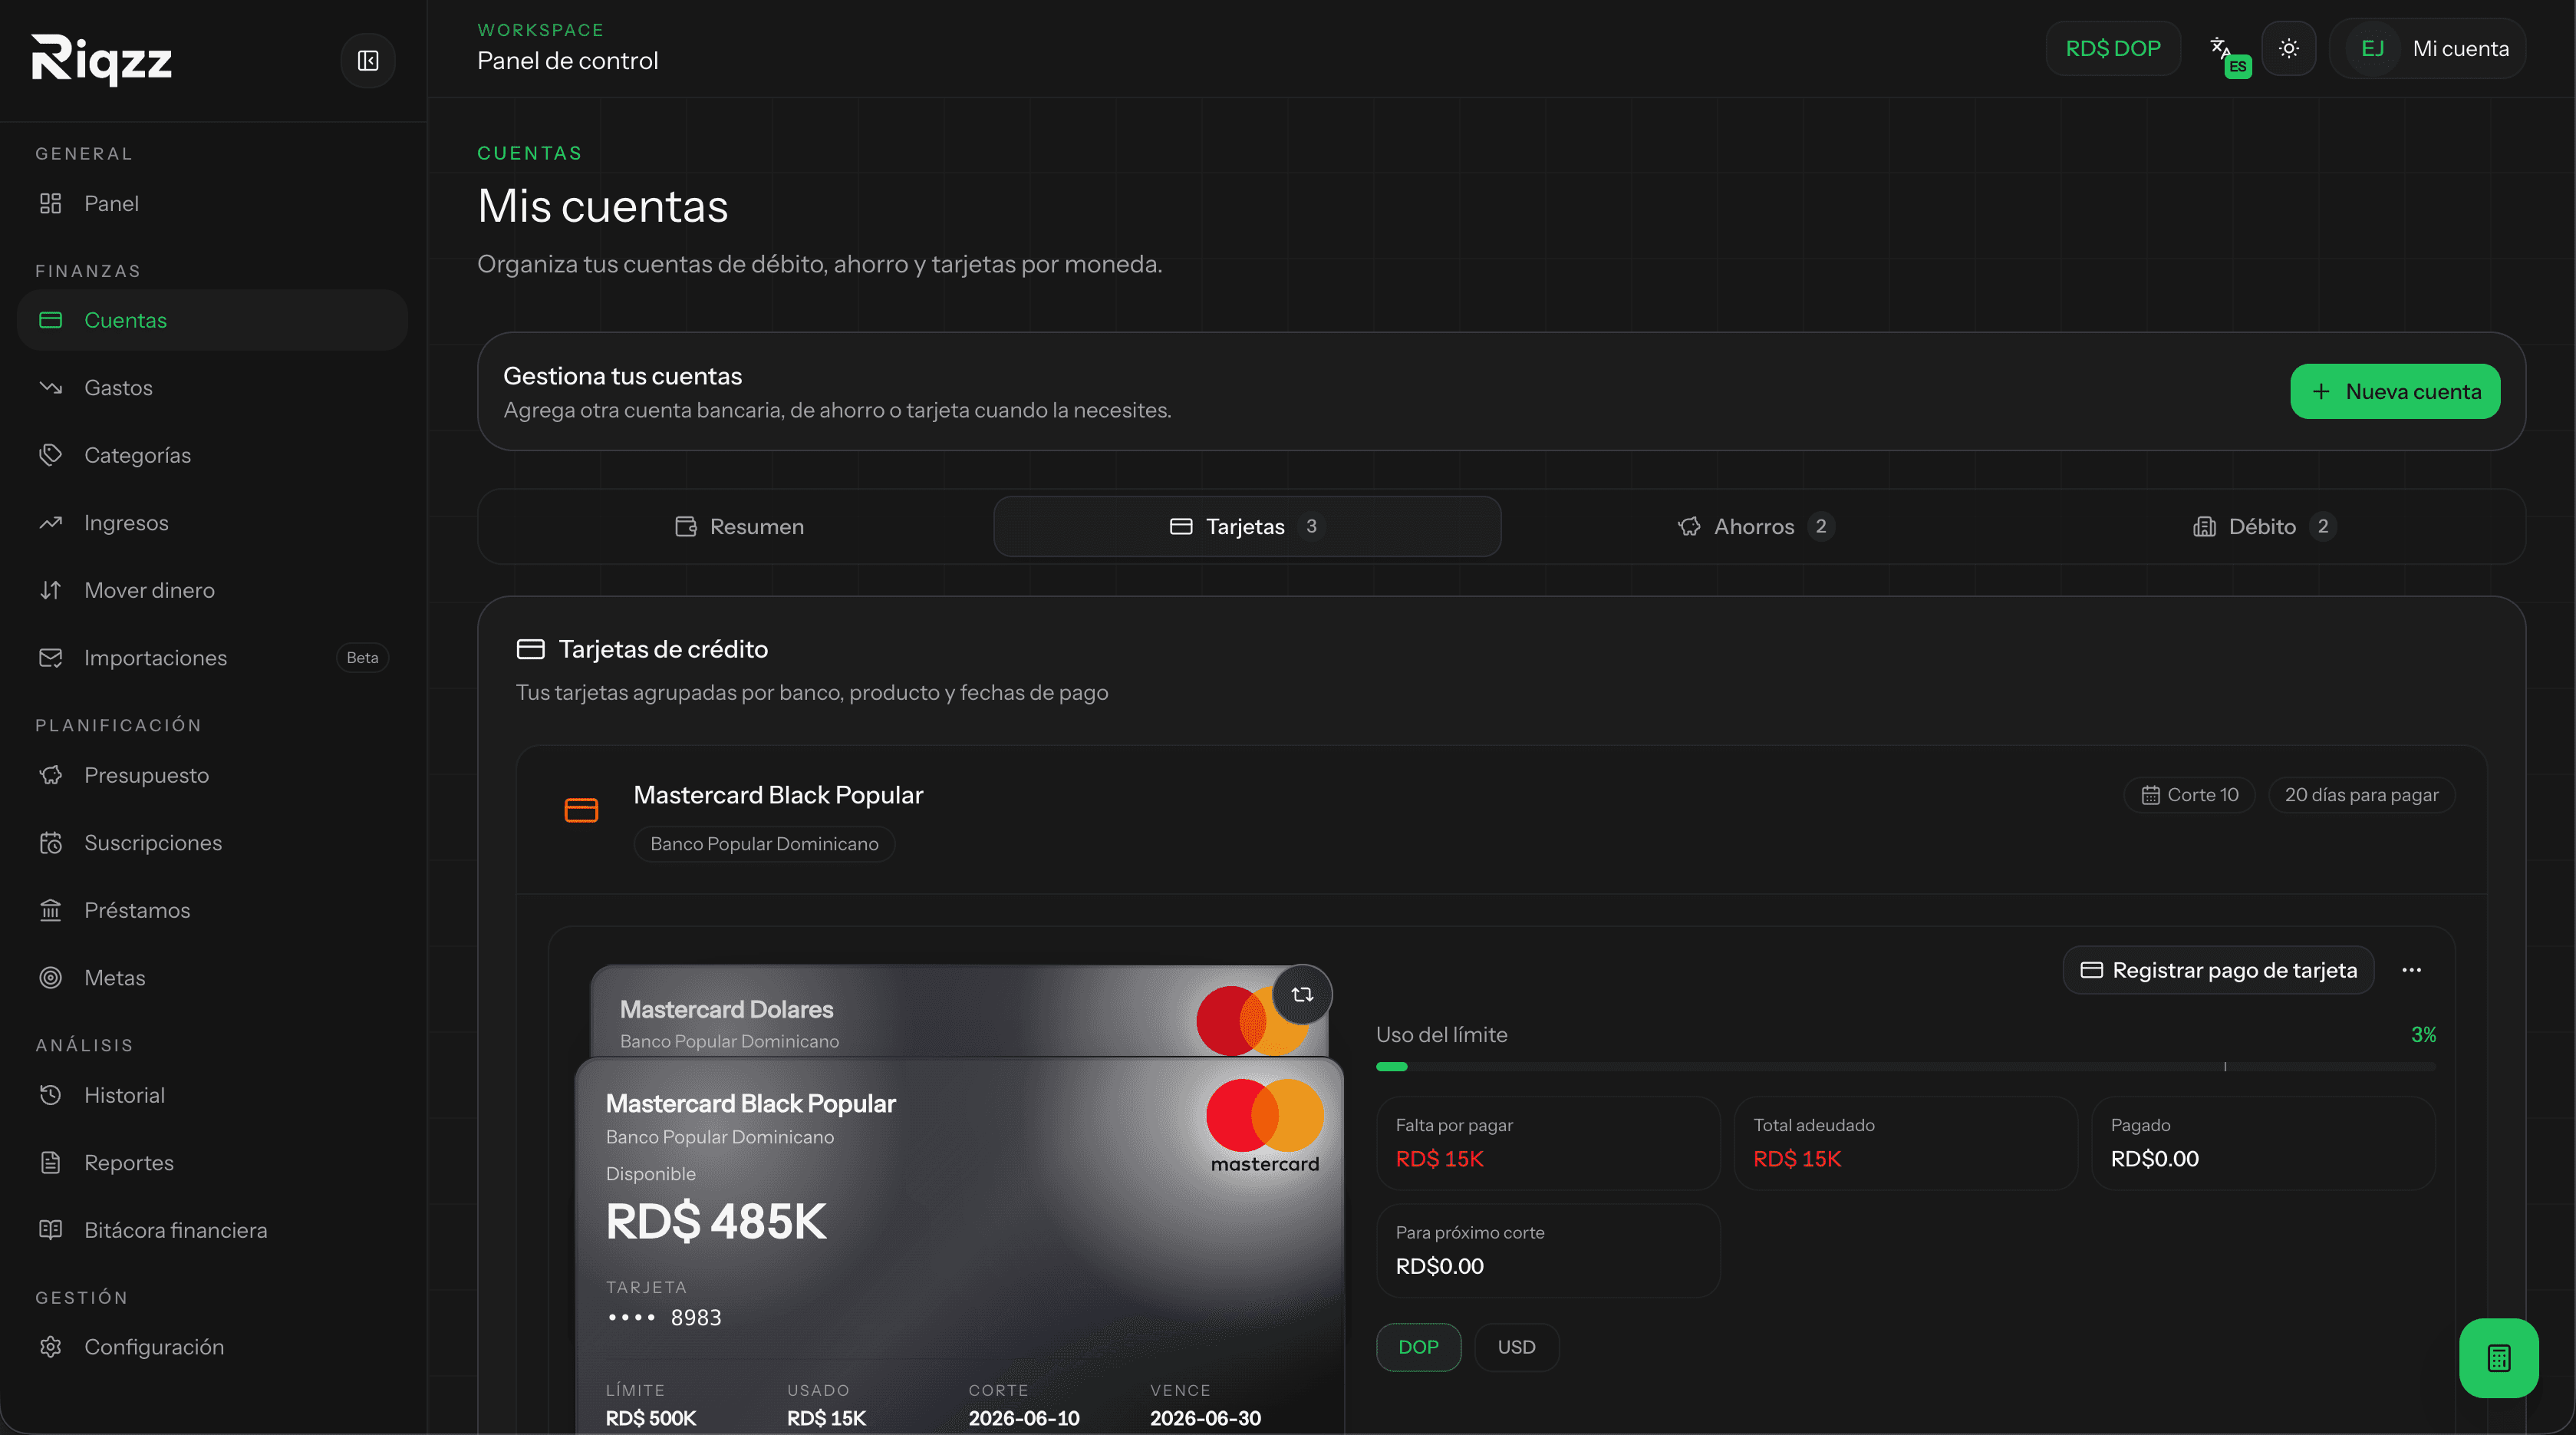
Task: Click the Préstamos bank icon
Action: tap(51, 910)
